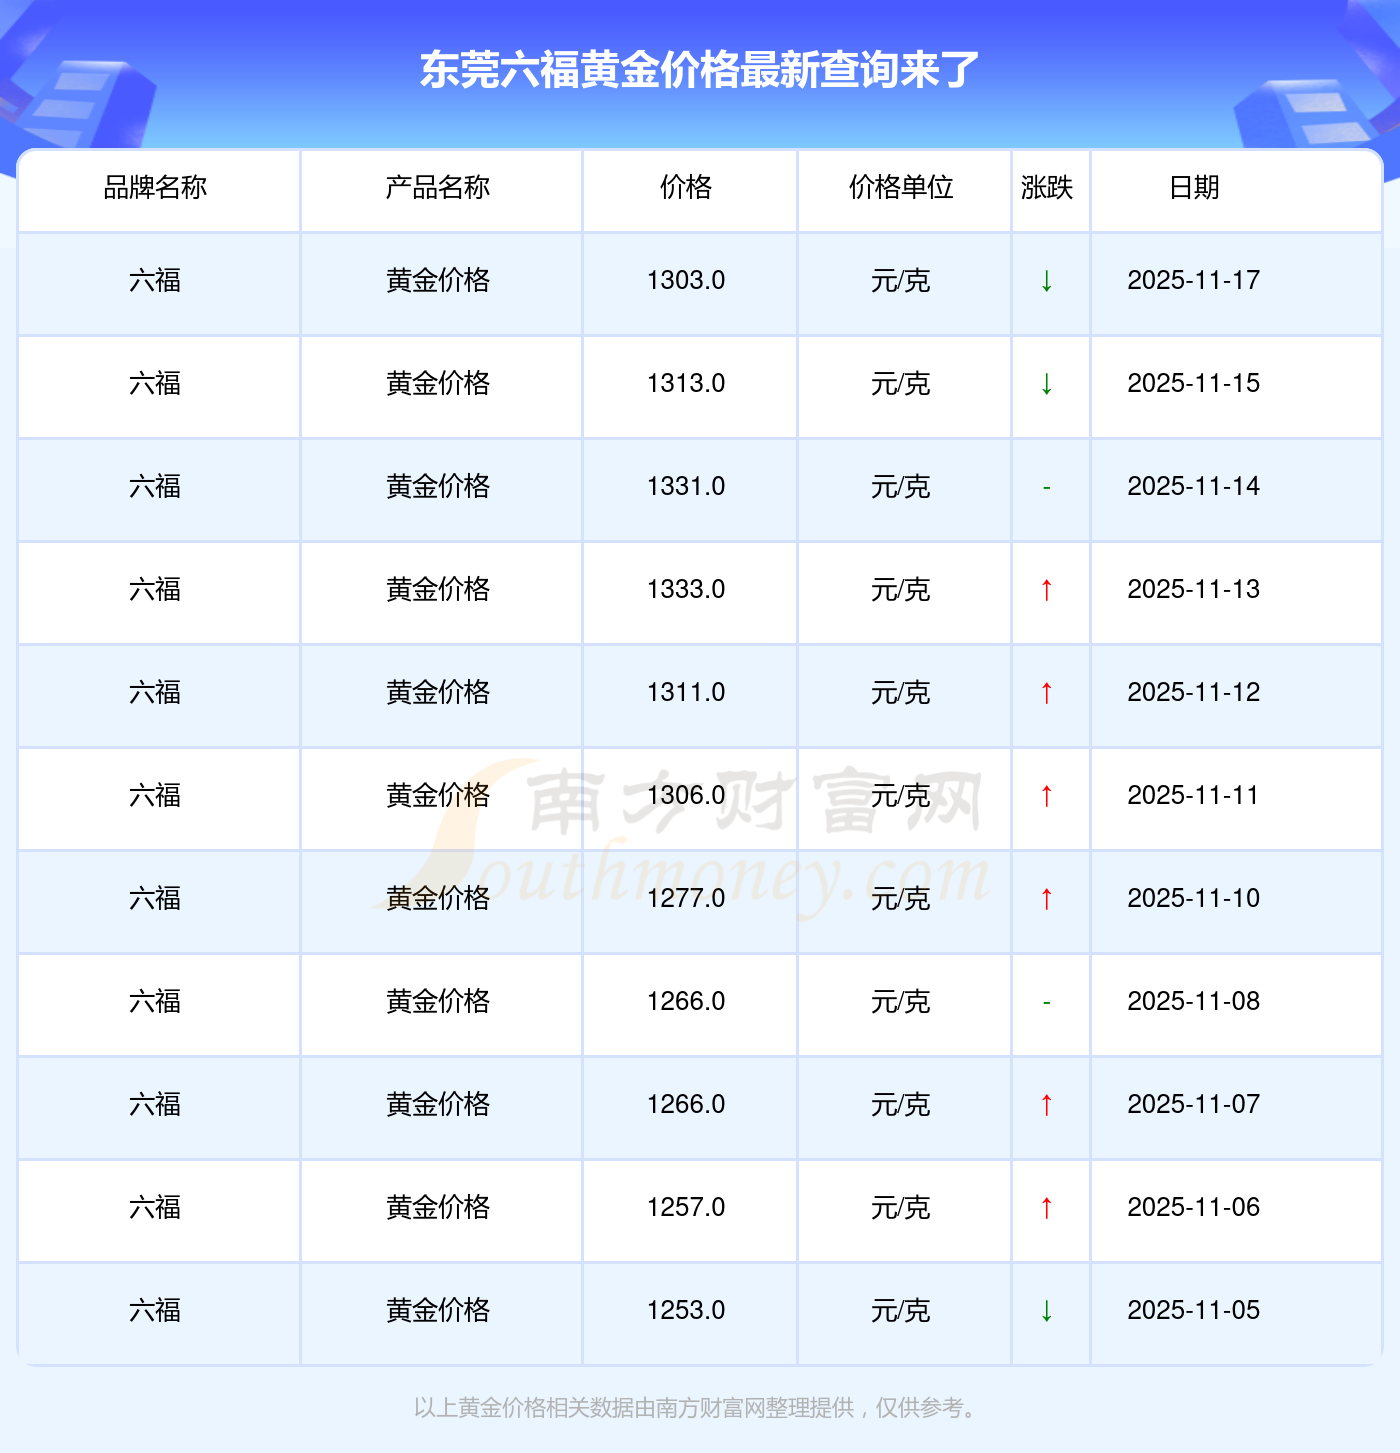
Task: Select the date 2025-11-13
Action: [x=1194, y=589]
